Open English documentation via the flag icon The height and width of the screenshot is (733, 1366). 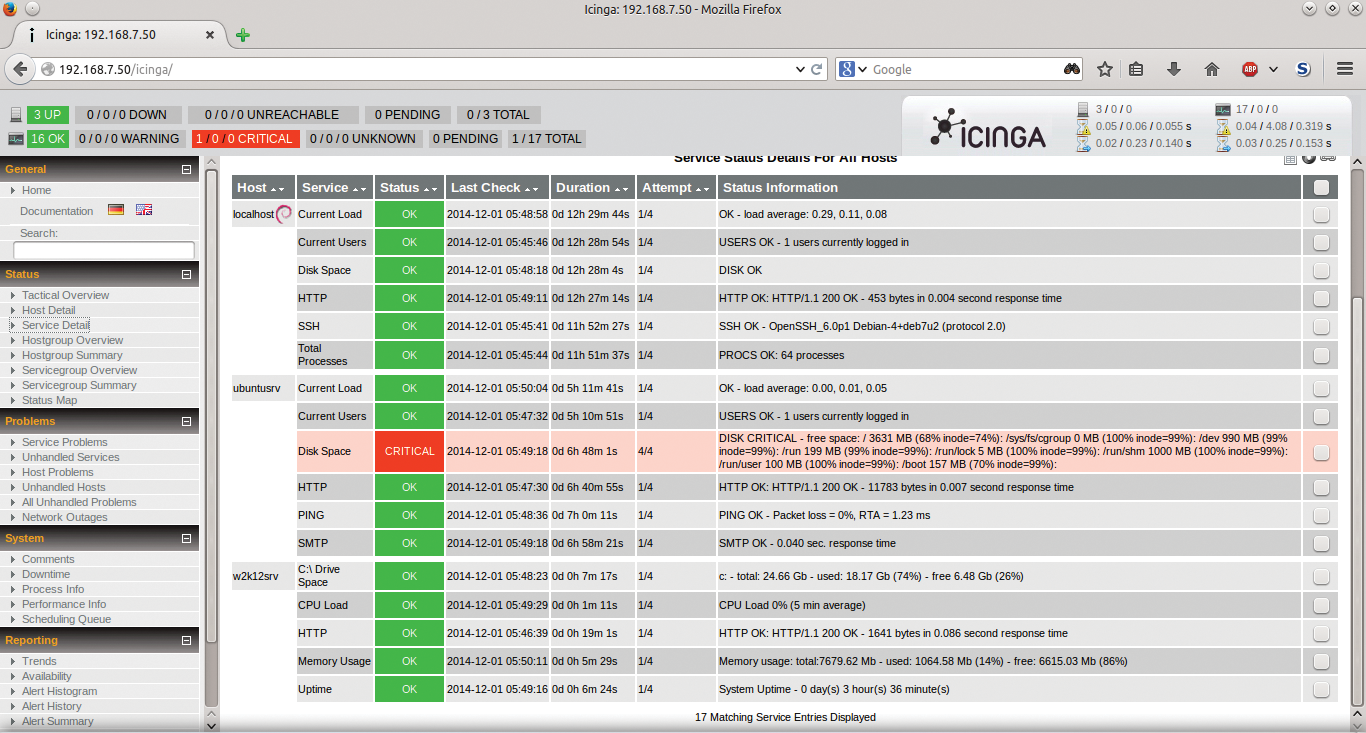[x=145, y=210]
